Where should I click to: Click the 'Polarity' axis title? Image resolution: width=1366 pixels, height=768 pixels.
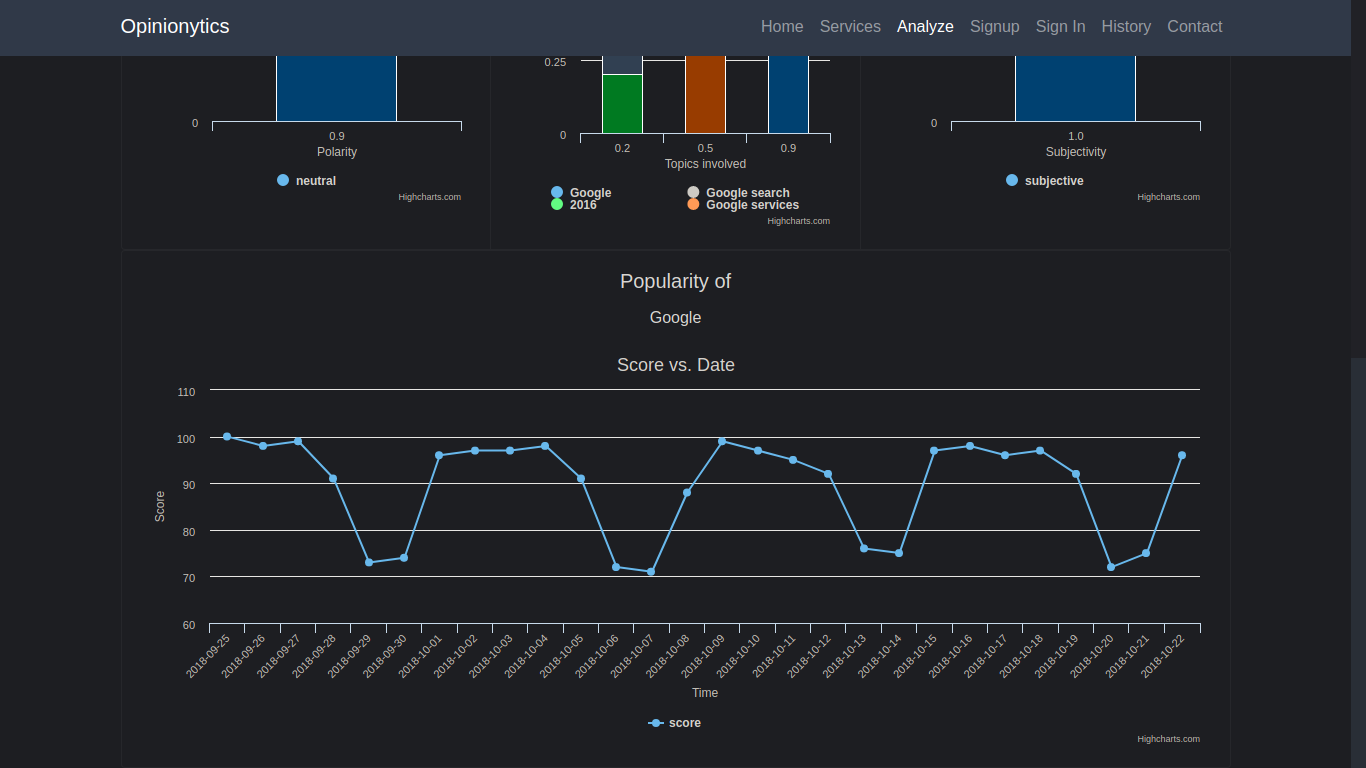pos(337,152)
